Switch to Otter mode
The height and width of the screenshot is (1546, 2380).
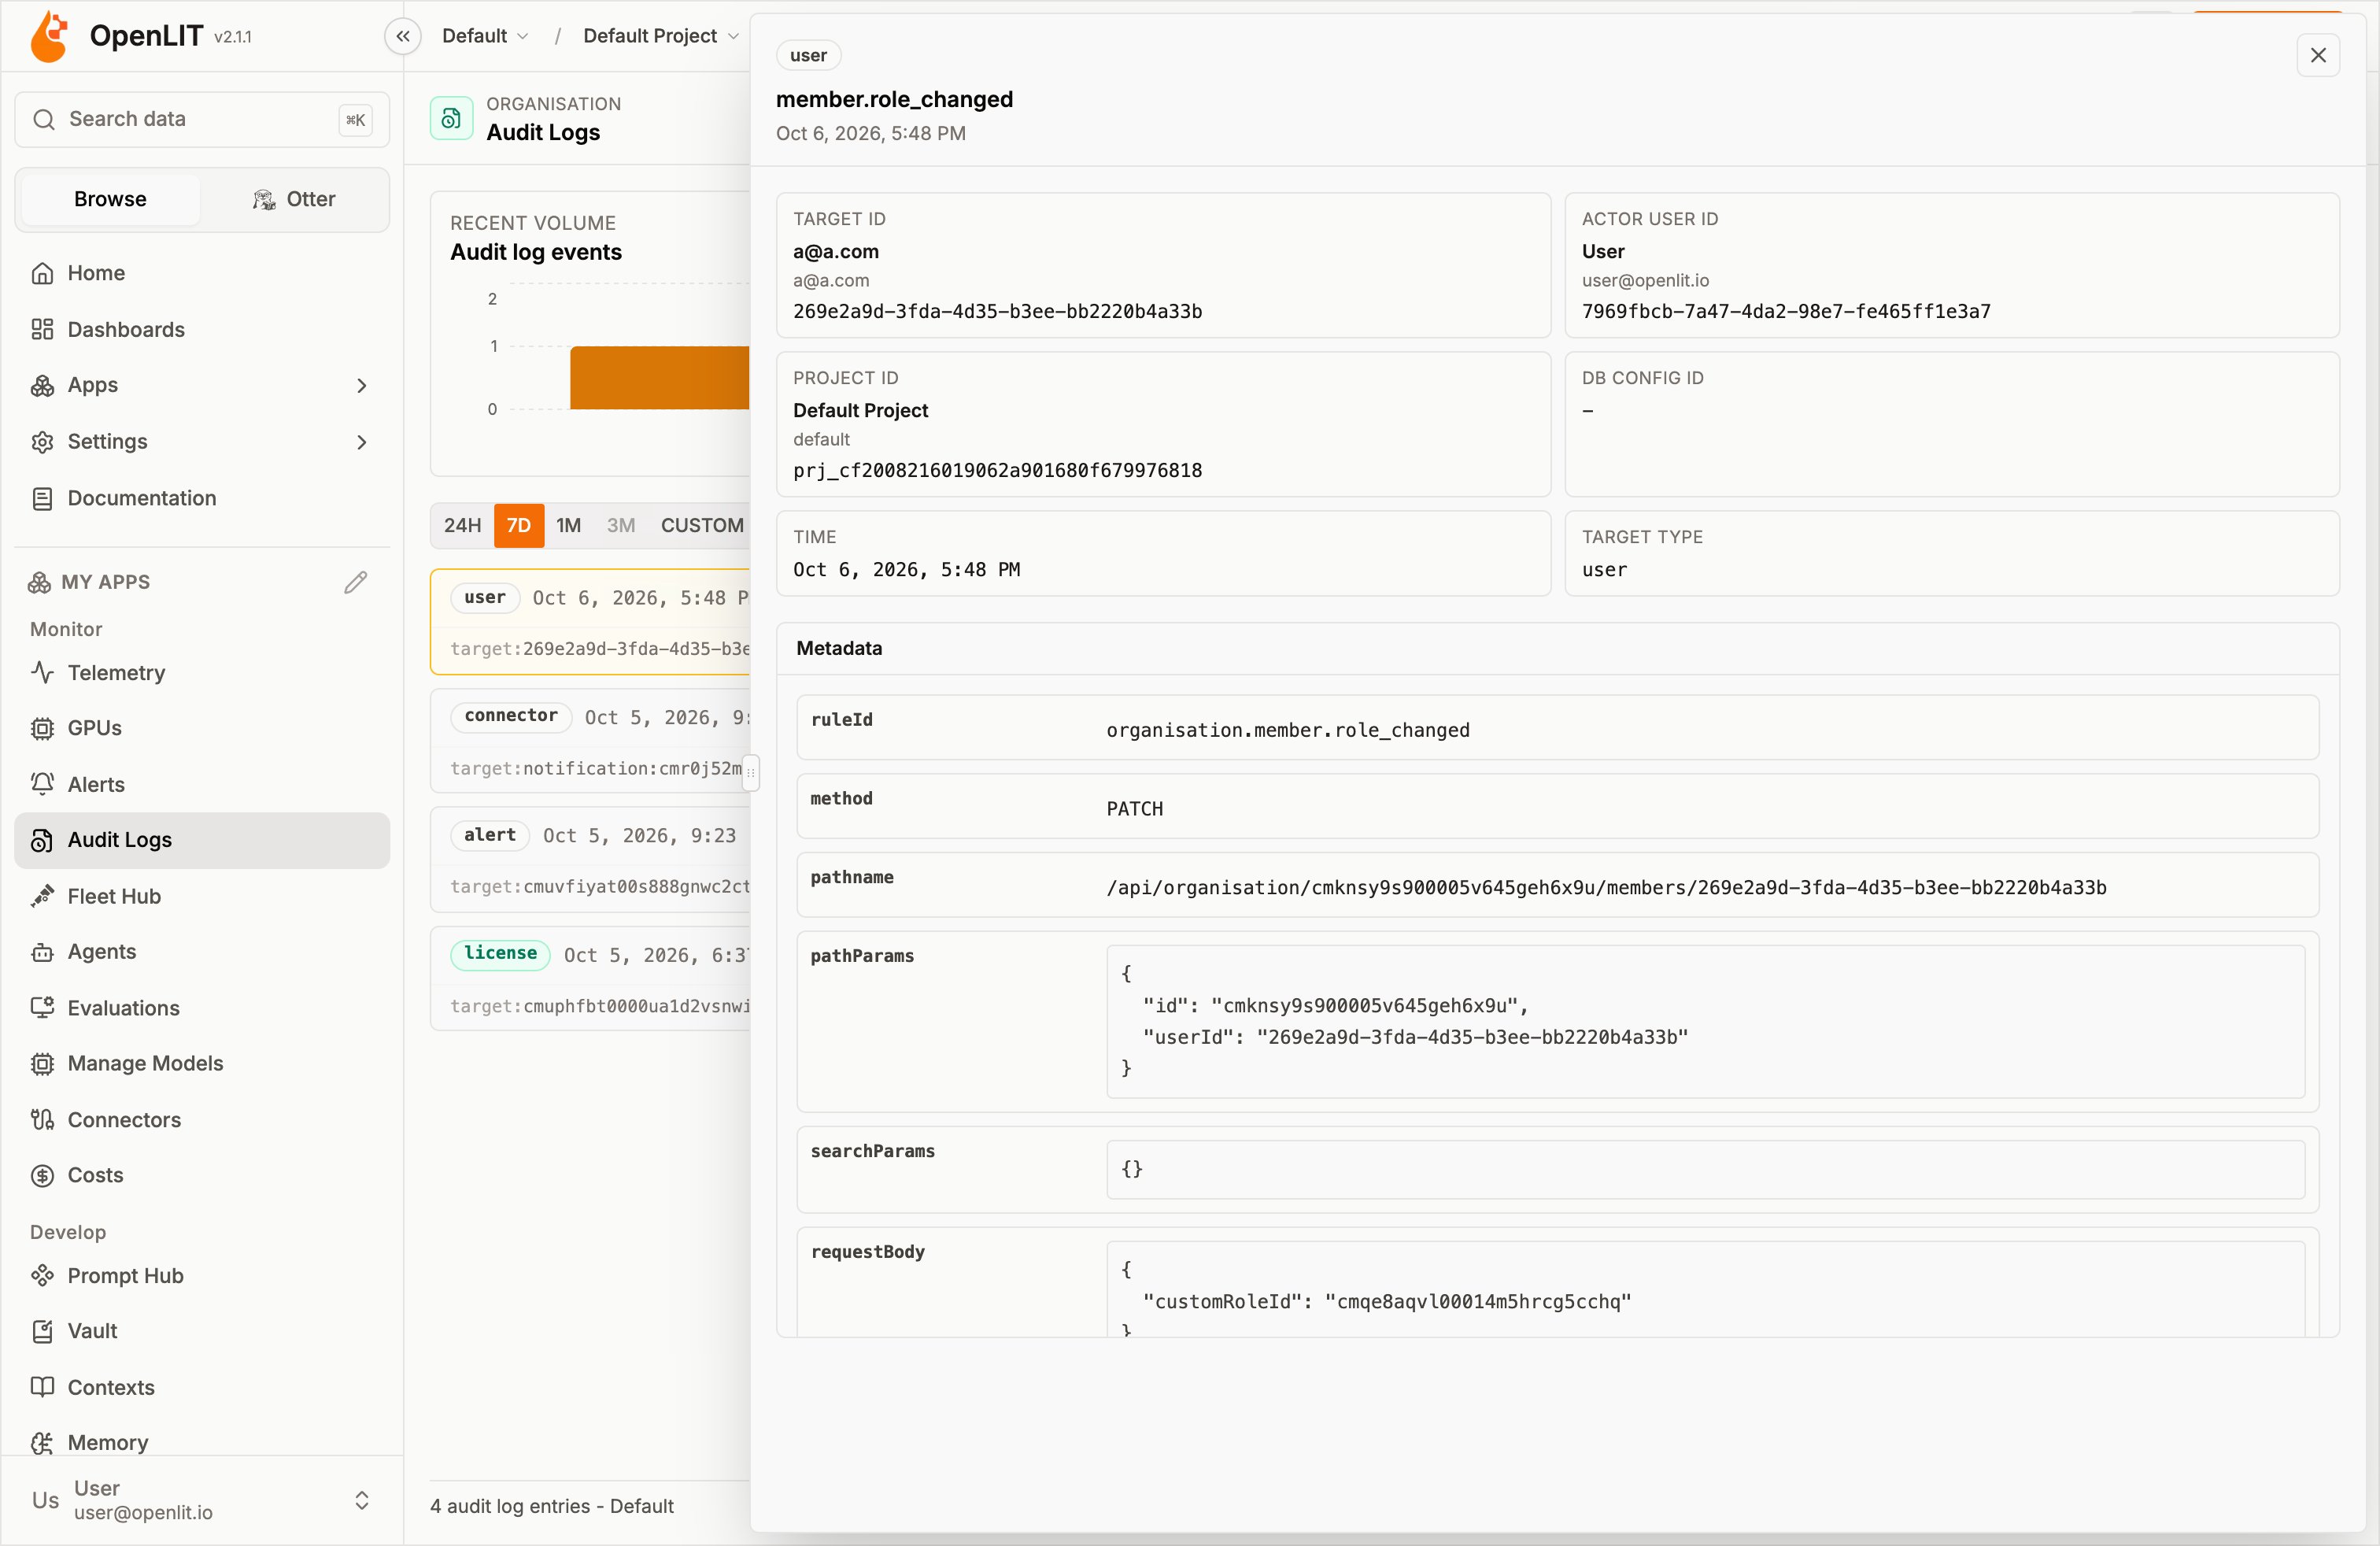(293, 199)
